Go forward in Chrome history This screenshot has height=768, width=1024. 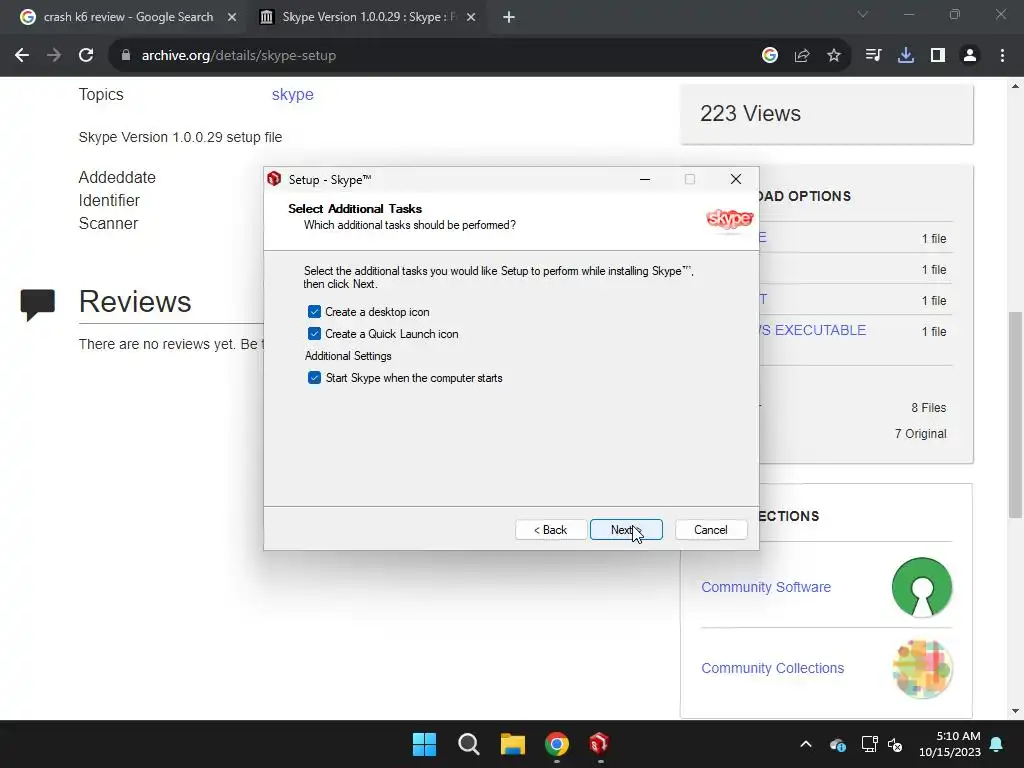(54, 56)
